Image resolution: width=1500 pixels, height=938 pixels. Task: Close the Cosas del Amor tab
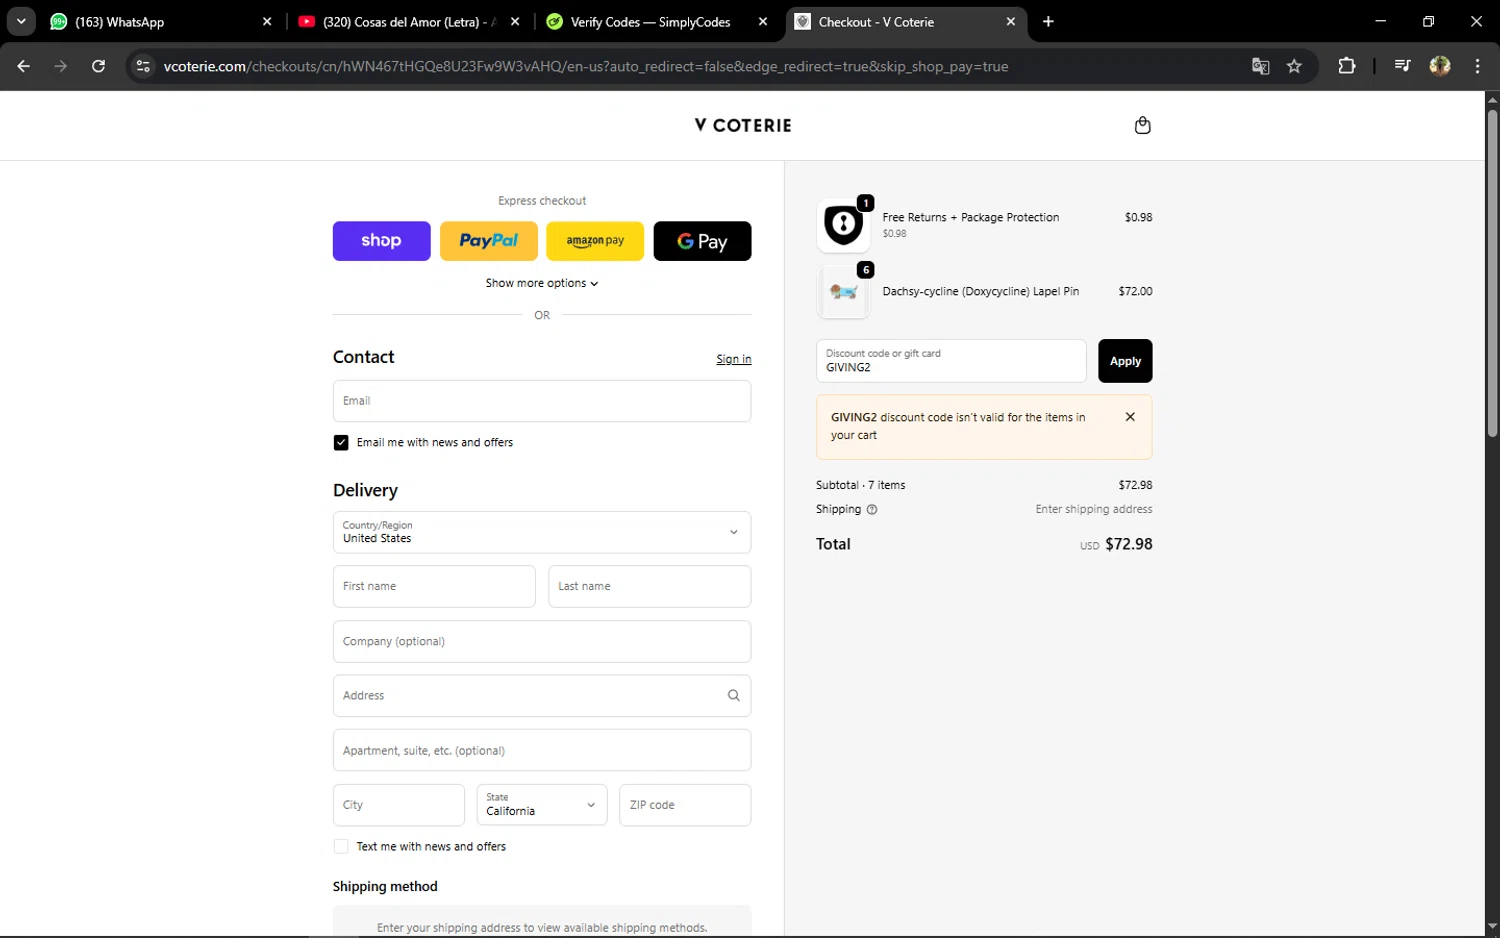(x=515, y=21)
